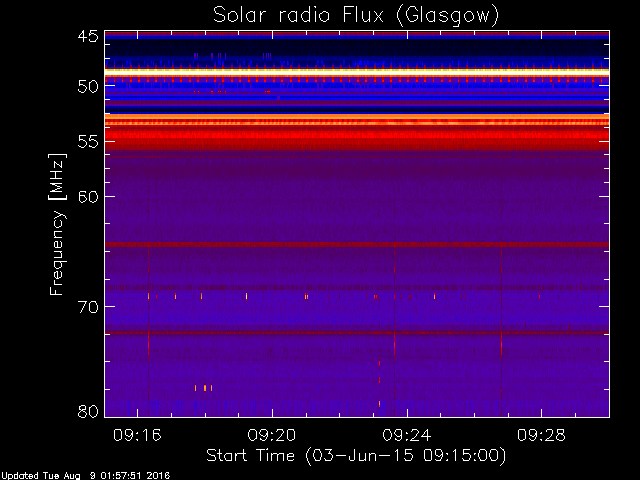Click the 50 frequency tick label

pyautogui.click(x=88, y=87)
